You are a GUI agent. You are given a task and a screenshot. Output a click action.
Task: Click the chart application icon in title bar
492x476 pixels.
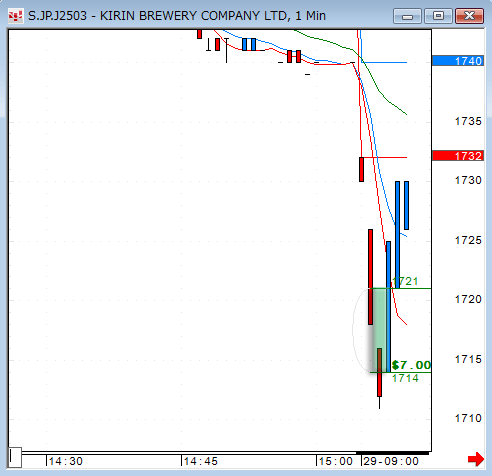(x=16, y=16)
